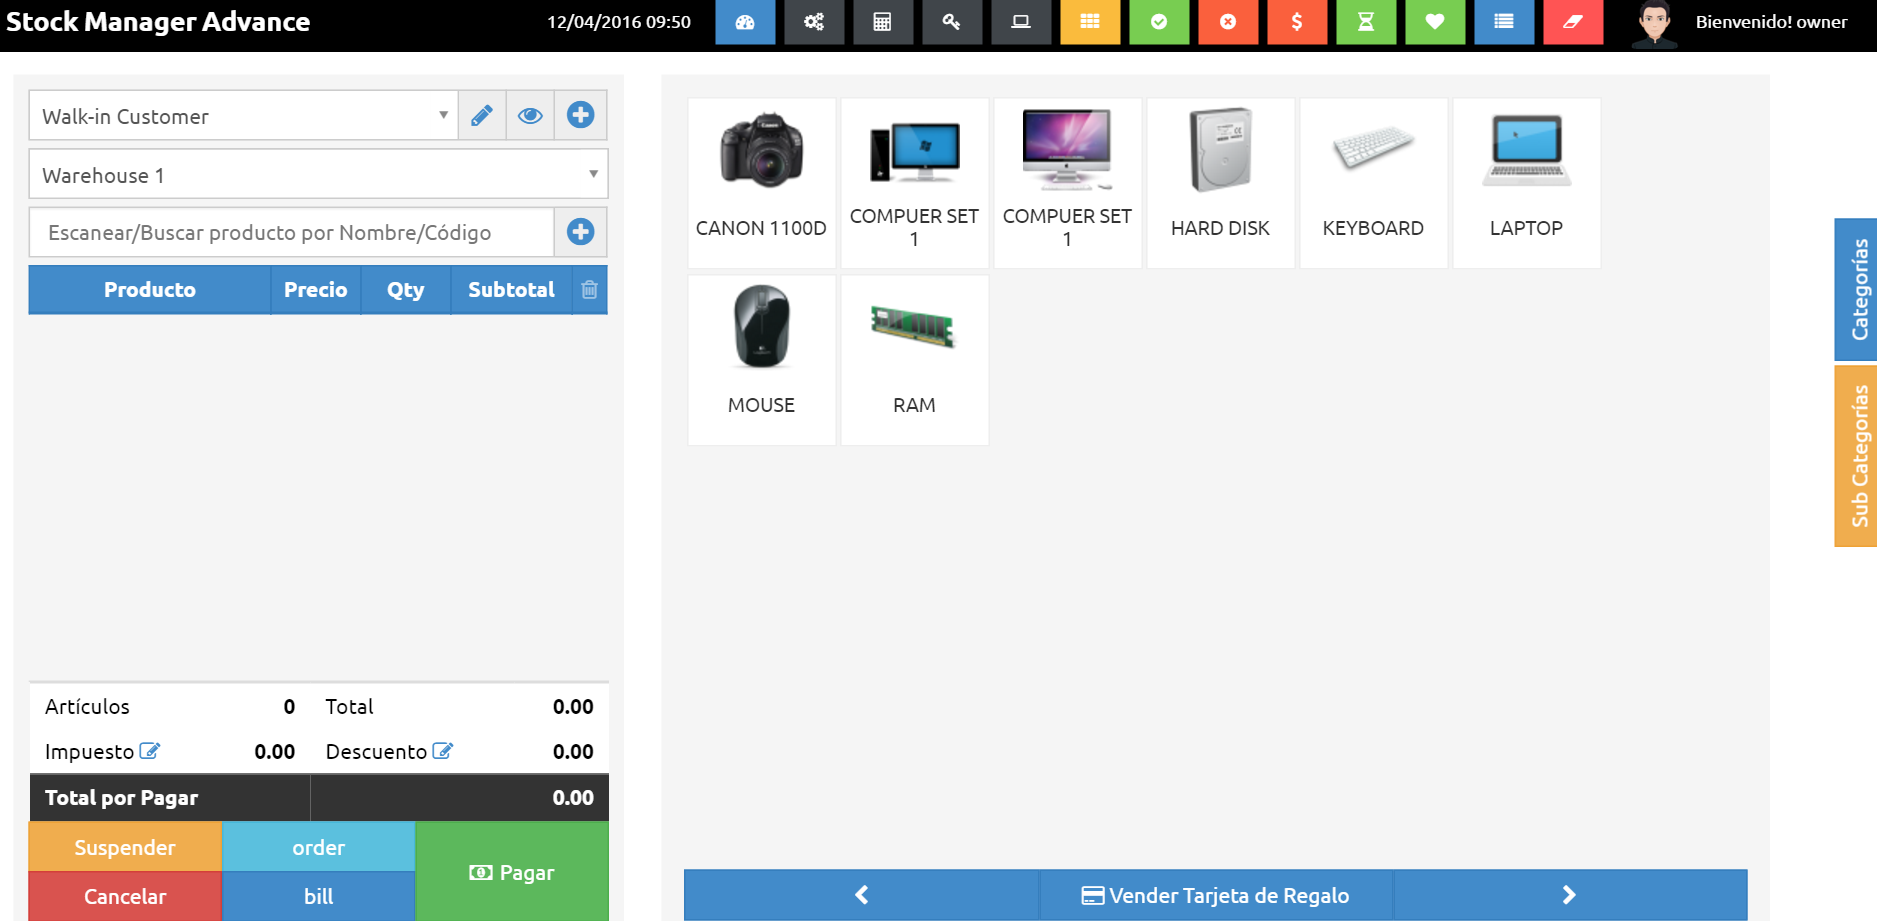
Task: Edit Descuento using its pencil icon
Action: pyautogui.click(x=443, y=751)
